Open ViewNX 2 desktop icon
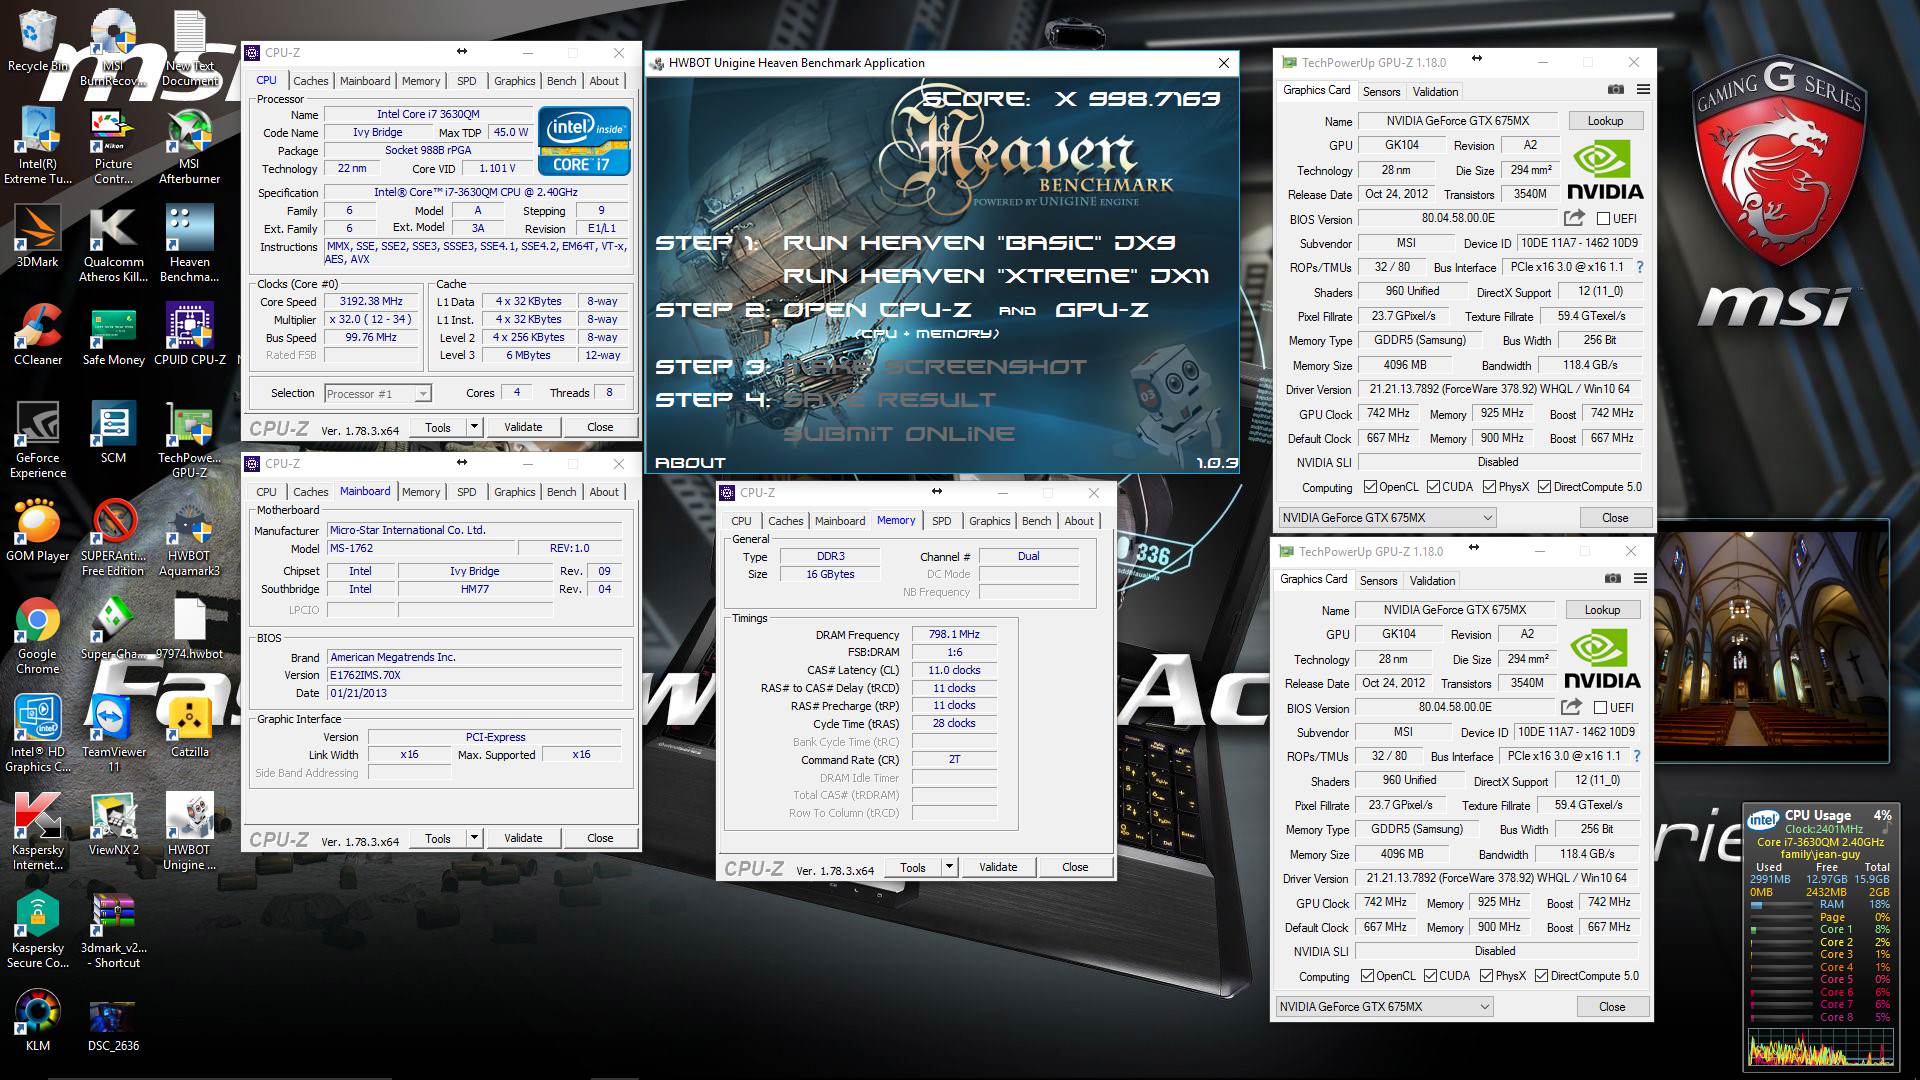The height and width of the screenshot is (1080, 1920). coord(113,825)
